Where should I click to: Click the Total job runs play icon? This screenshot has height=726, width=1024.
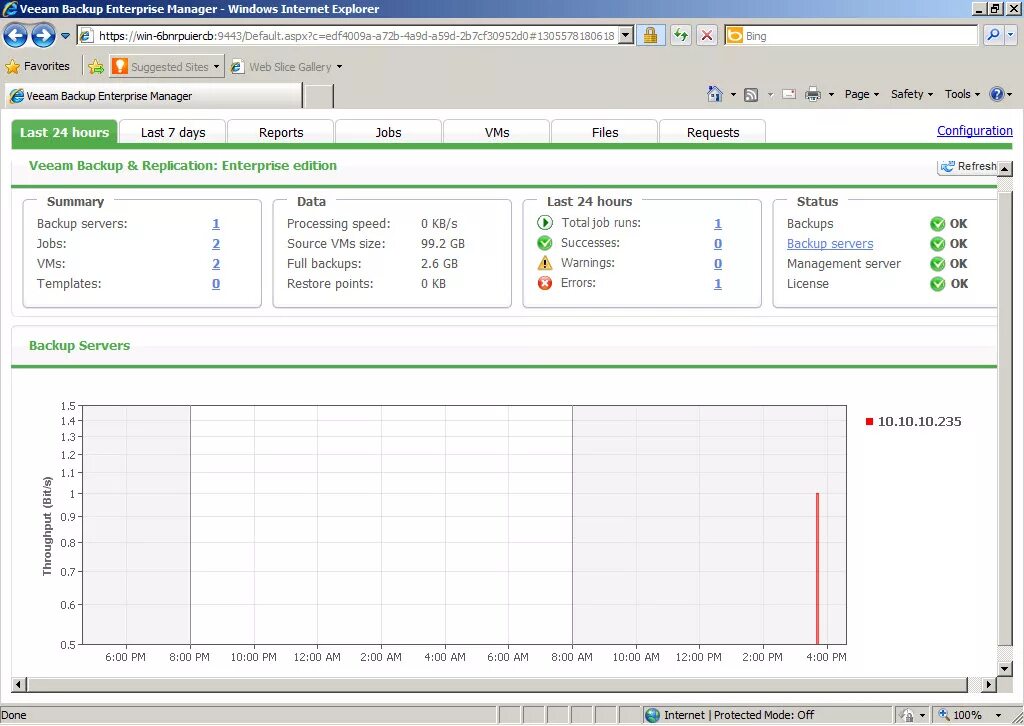tap(545, 223)
